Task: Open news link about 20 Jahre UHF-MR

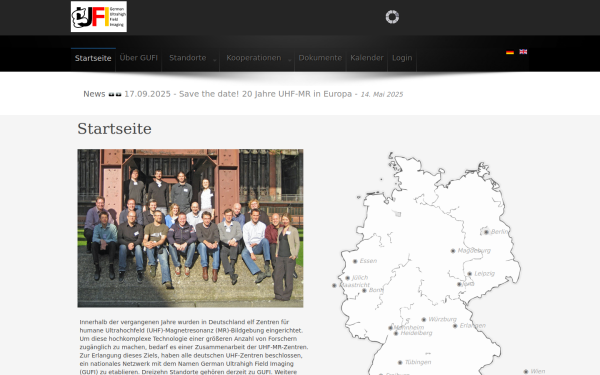Action: click(238, 94)
